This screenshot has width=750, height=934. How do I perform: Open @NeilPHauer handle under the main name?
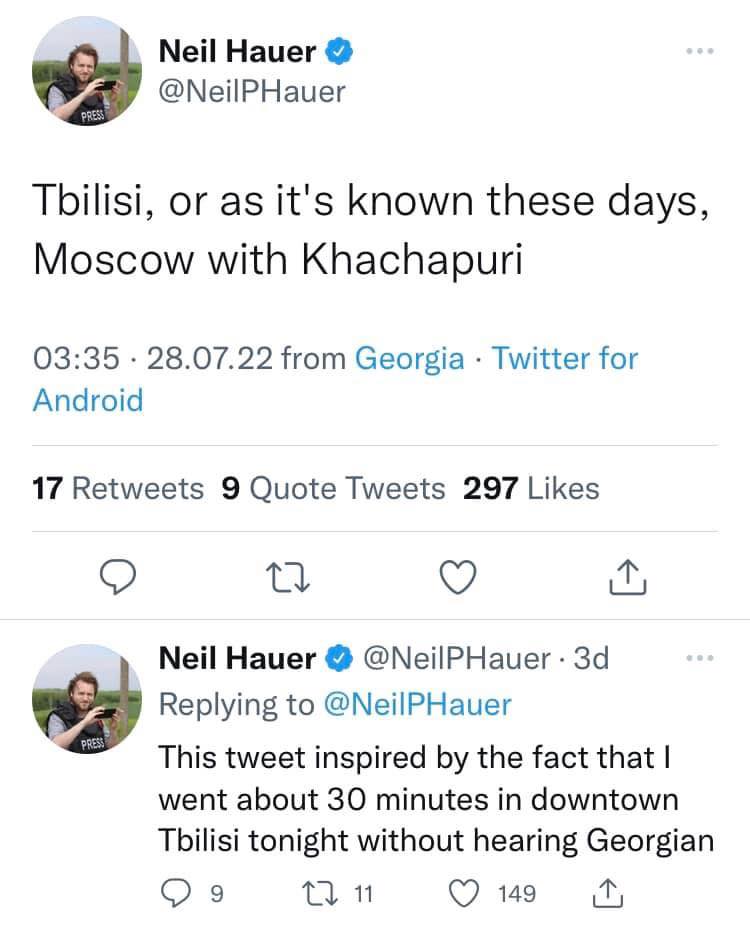(x=252, y=91)
